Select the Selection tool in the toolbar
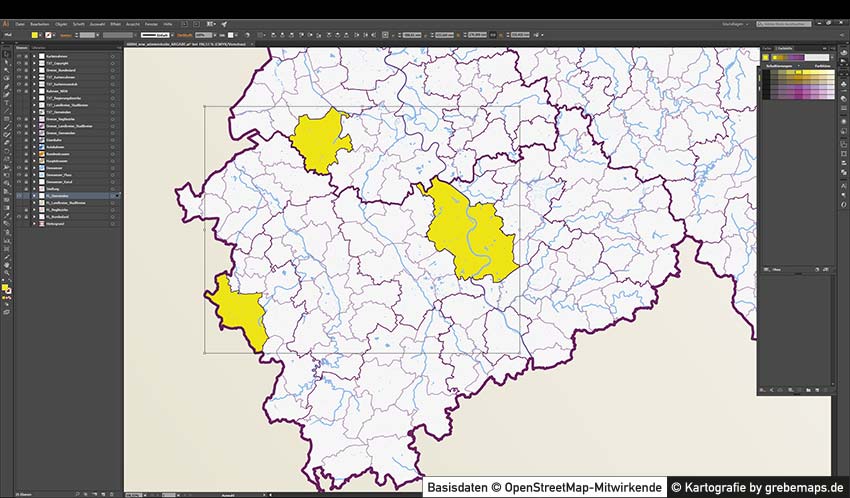Viewport: 850px width, 498px height. [x=5, y=54]
